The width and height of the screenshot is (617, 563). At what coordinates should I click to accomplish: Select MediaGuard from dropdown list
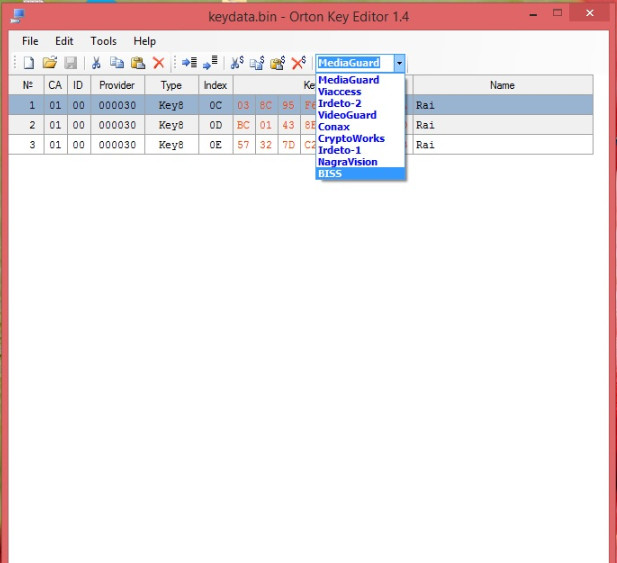tap(360, 80)
